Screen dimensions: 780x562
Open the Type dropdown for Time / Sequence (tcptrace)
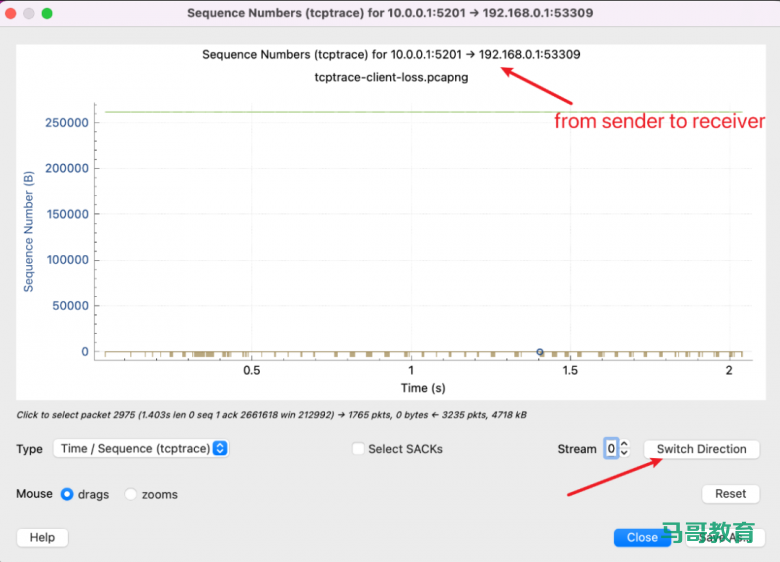[x=141, y=449]
